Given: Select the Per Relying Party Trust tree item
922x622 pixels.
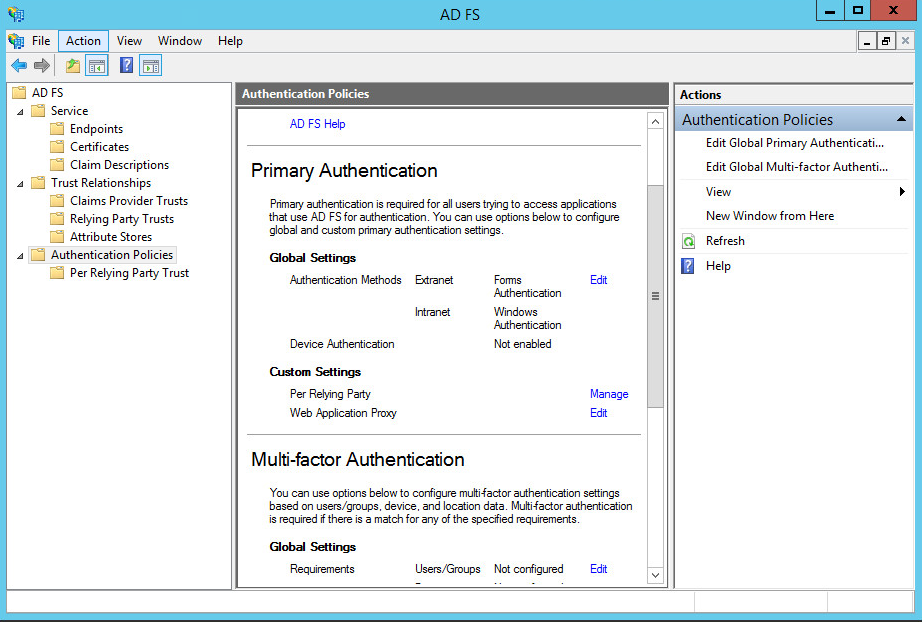Looking at the screenshot, I should tap(129, 273).
